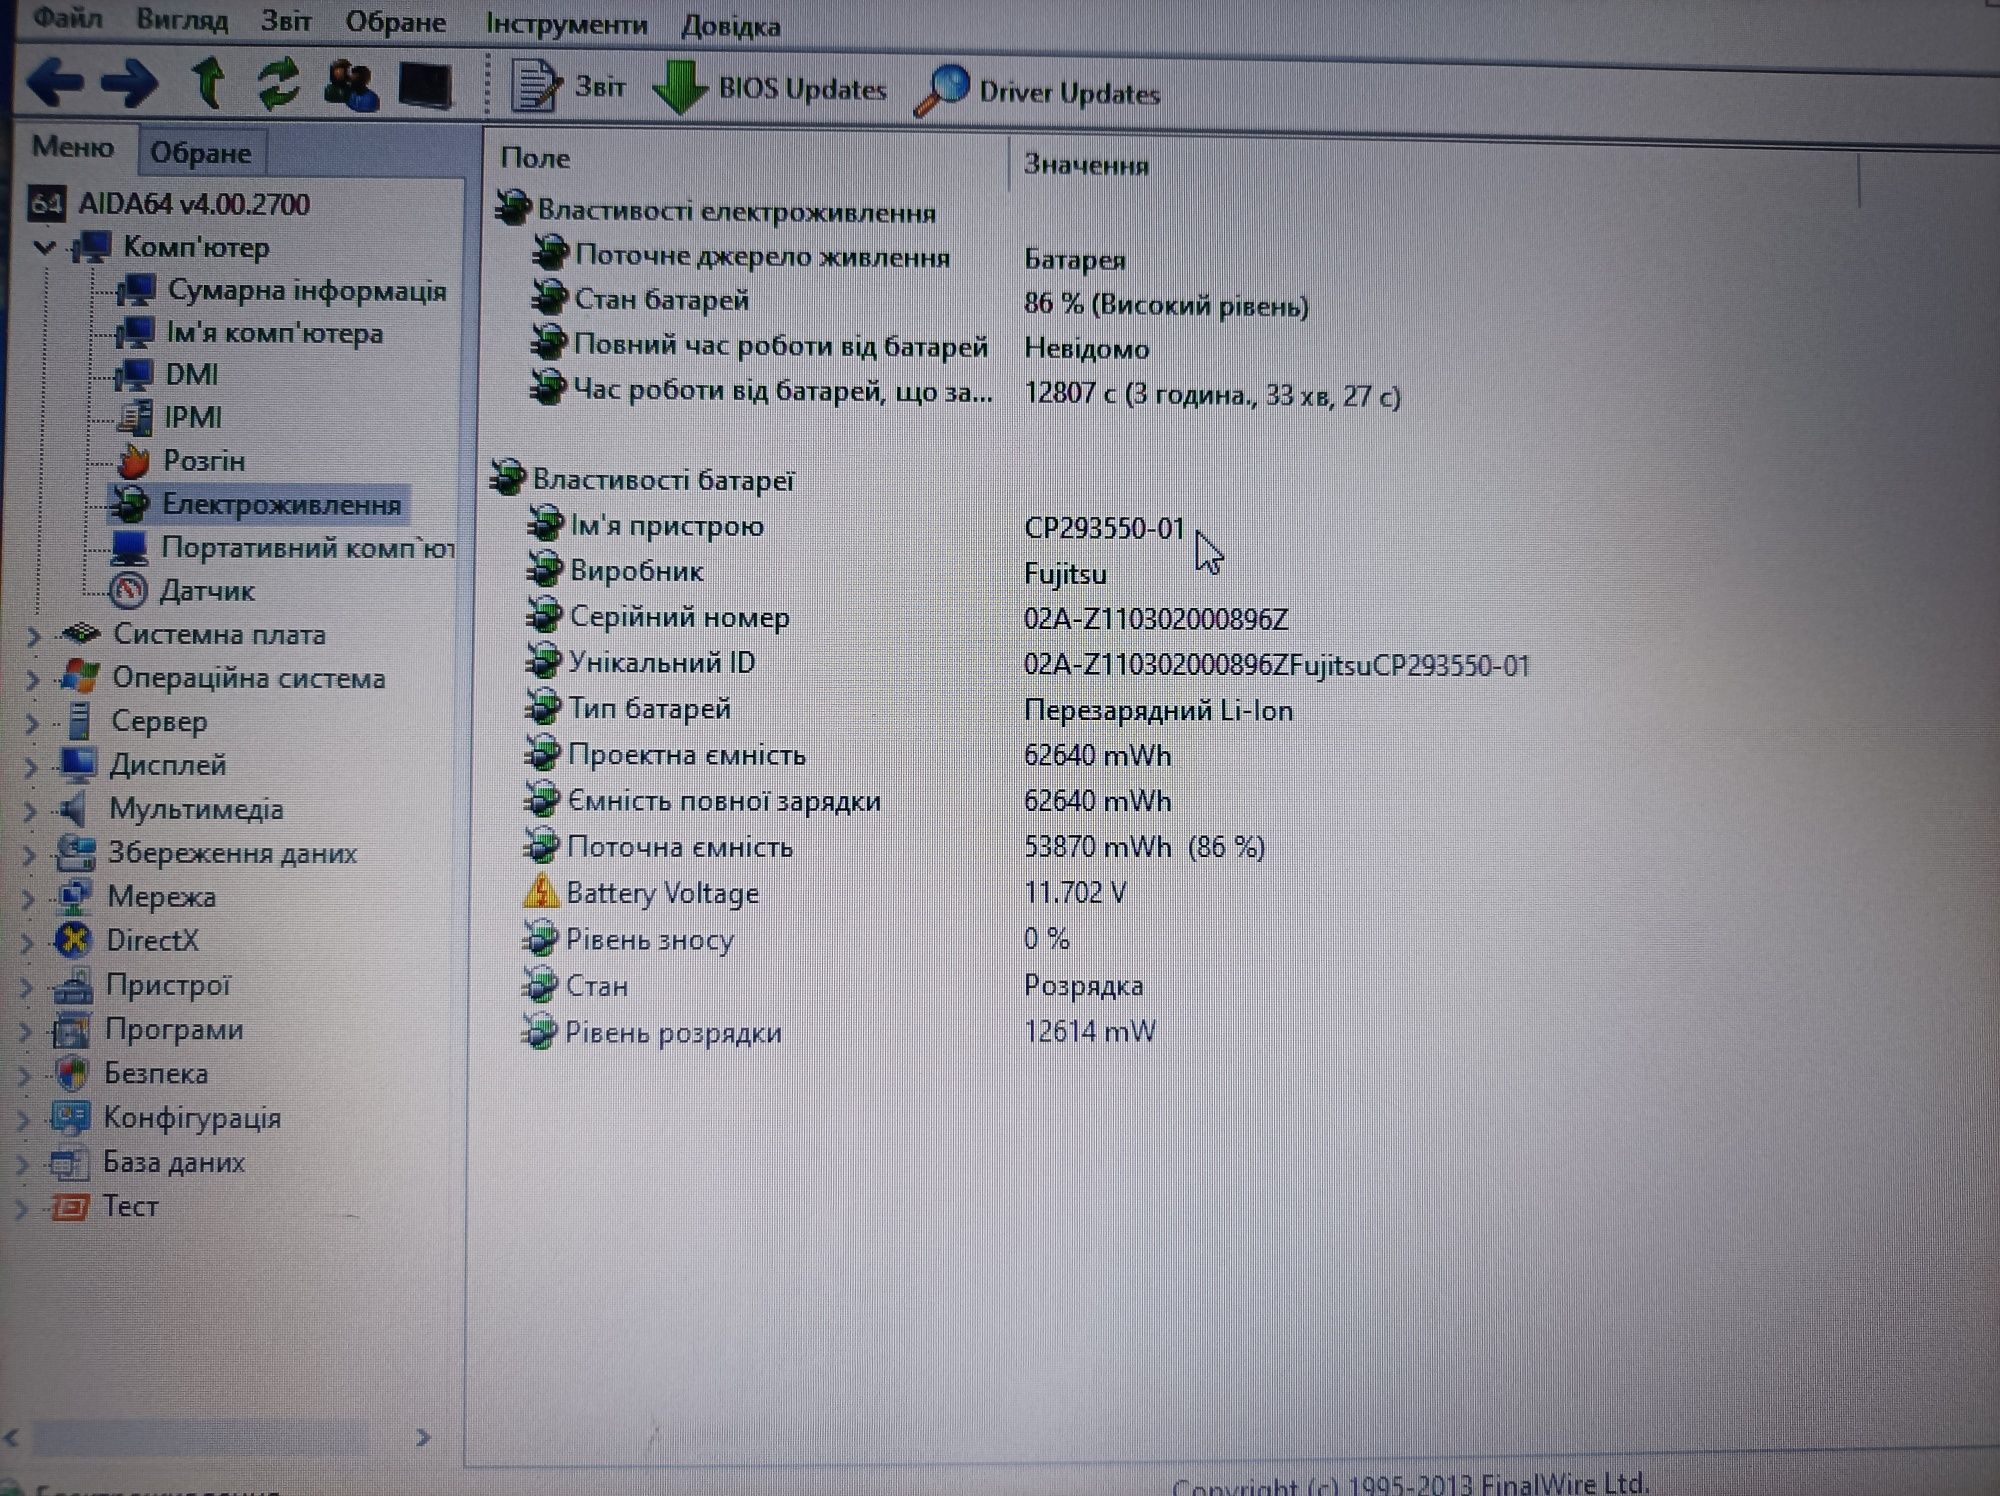The height and width of the screenshot is (1496, 2000).
Task: Select Портативний комп'ютер tree item
Action: 307,548
